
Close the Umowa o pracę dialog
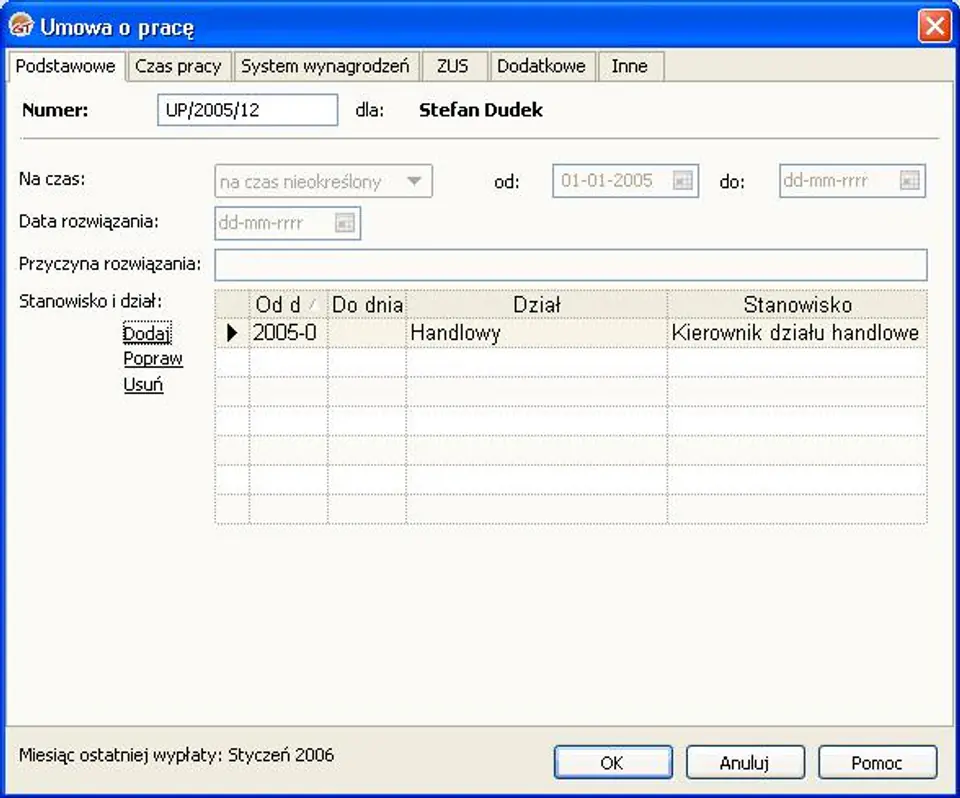point(934,26)
